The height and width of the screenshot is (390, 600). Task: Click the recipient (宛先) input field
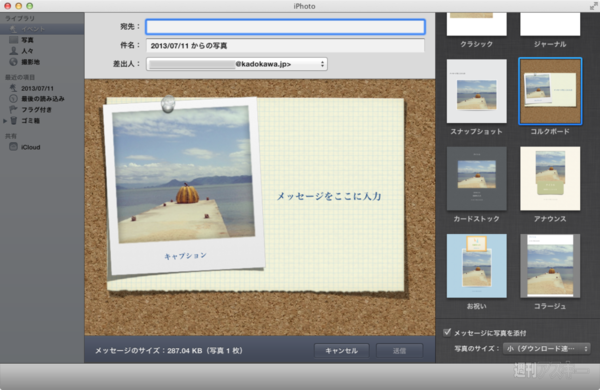tap(285, 27)
